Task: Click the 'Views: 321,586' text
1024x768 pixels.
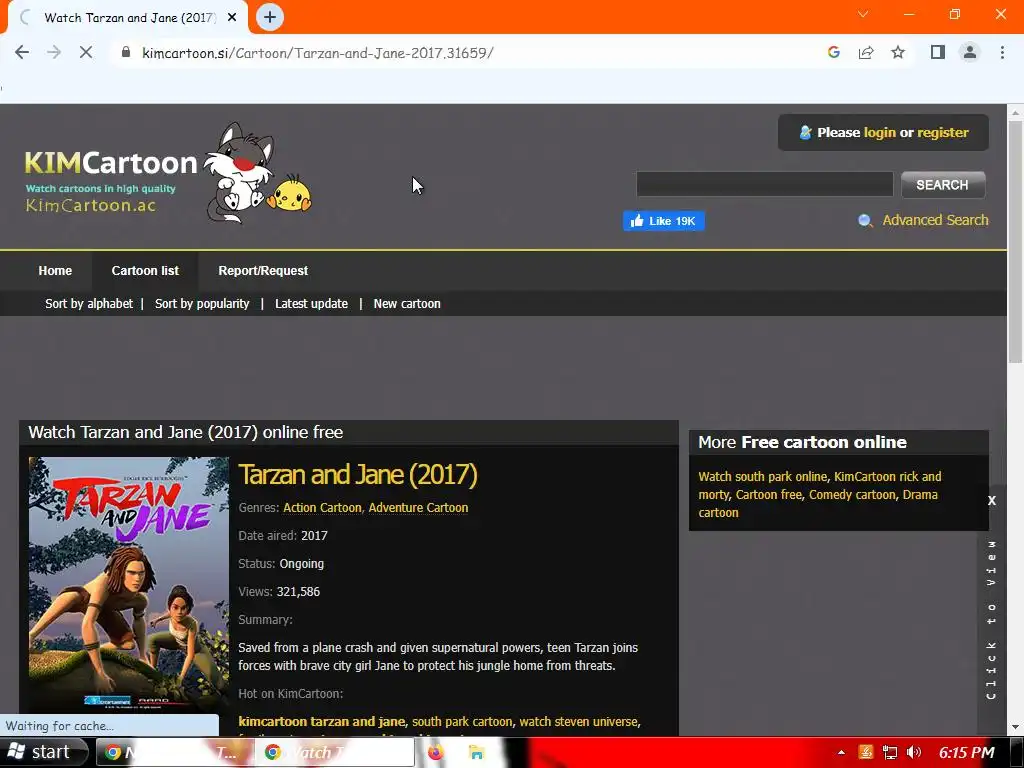Action: pos(279,592)
